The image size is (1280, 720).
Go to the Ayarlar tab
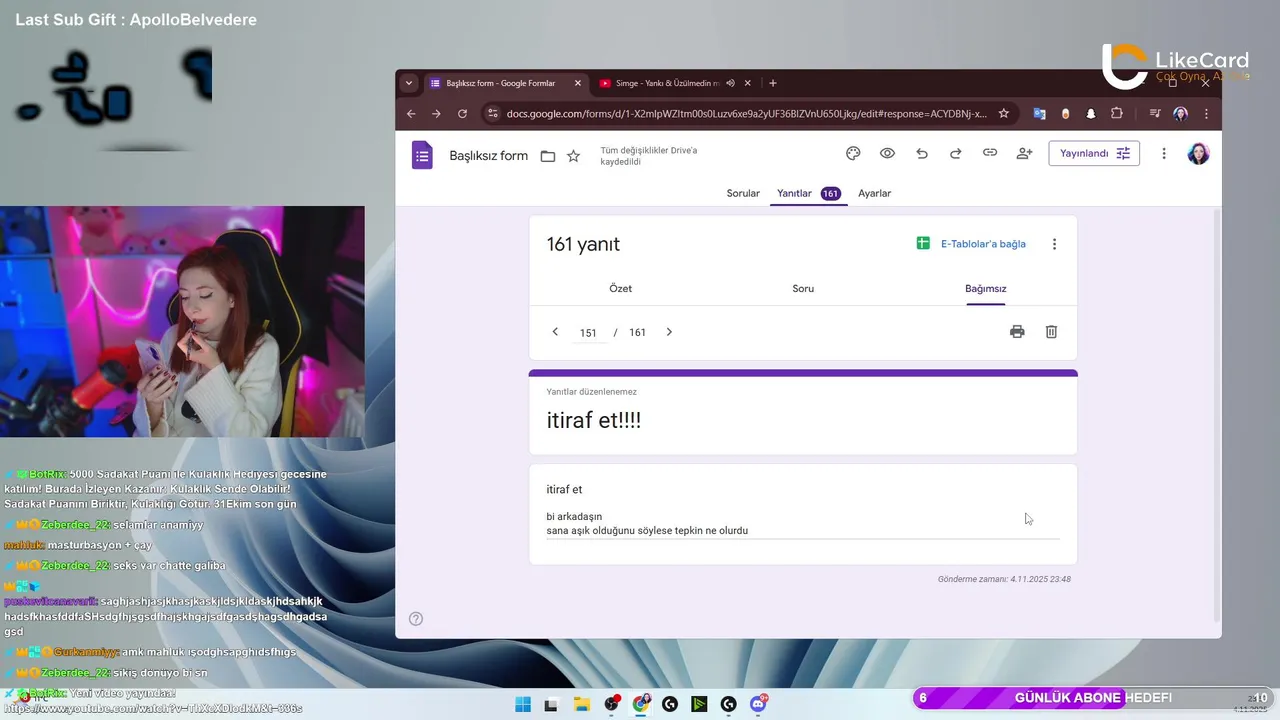[x=874, y=193]
